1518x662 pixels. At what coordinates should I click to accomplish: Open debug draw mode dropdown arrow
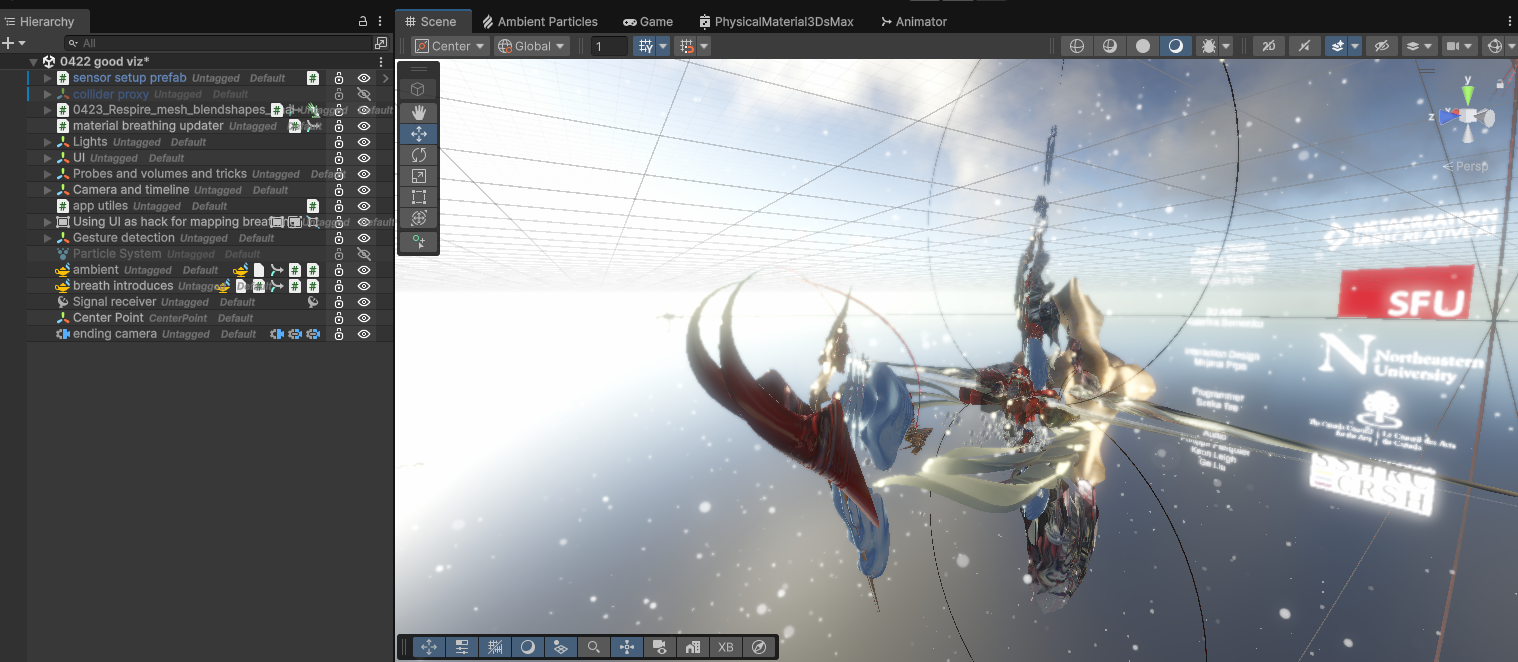[1226, 46]
